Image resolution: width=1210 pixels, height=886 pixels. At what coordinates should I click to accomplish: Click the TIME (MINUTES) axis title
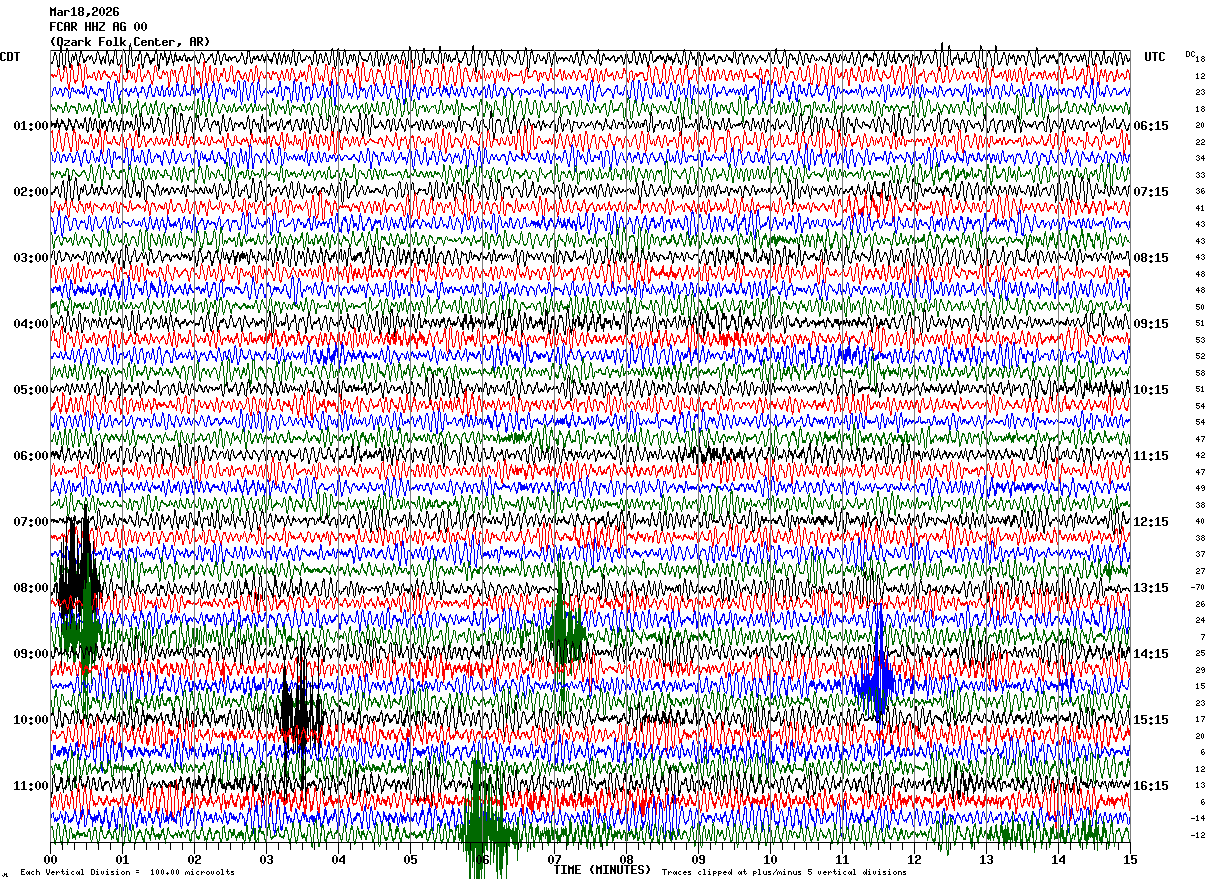(602, 870)
